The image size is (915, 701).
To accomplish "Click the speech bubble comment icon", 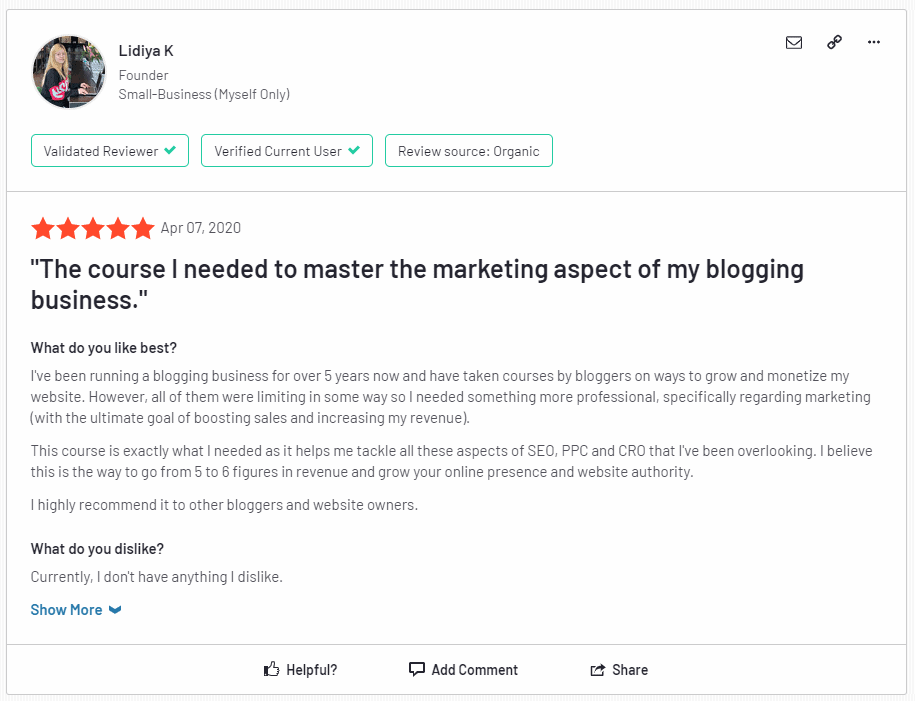I will [x=417, y=669].
